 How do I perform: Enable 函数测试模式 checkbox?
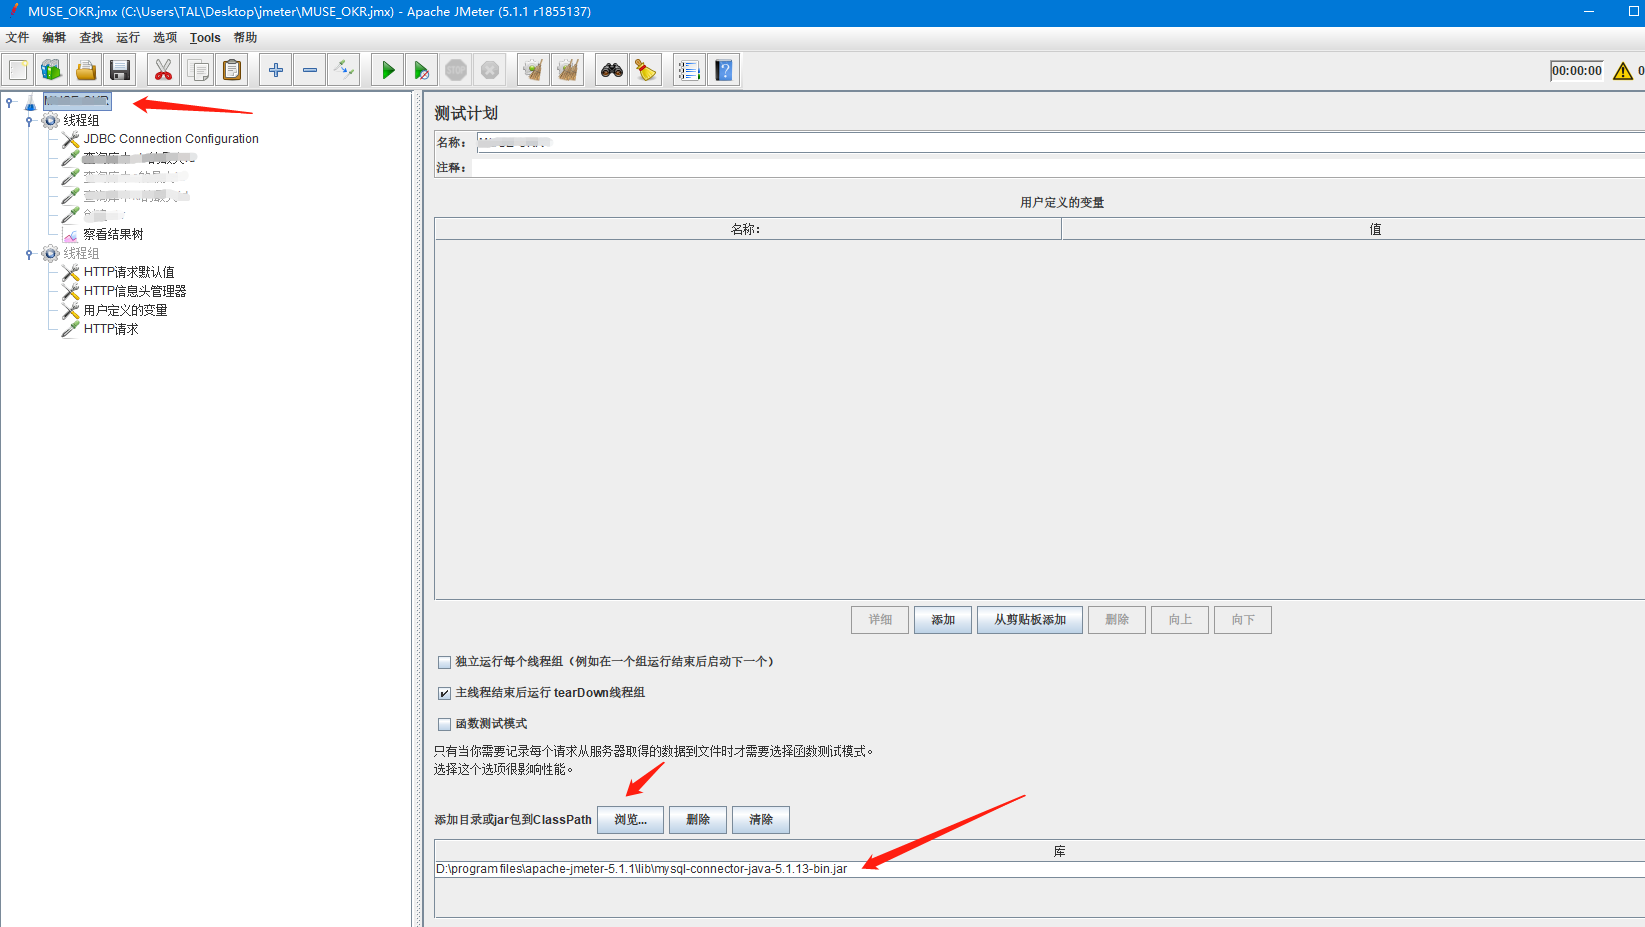[x=445, y=724]
